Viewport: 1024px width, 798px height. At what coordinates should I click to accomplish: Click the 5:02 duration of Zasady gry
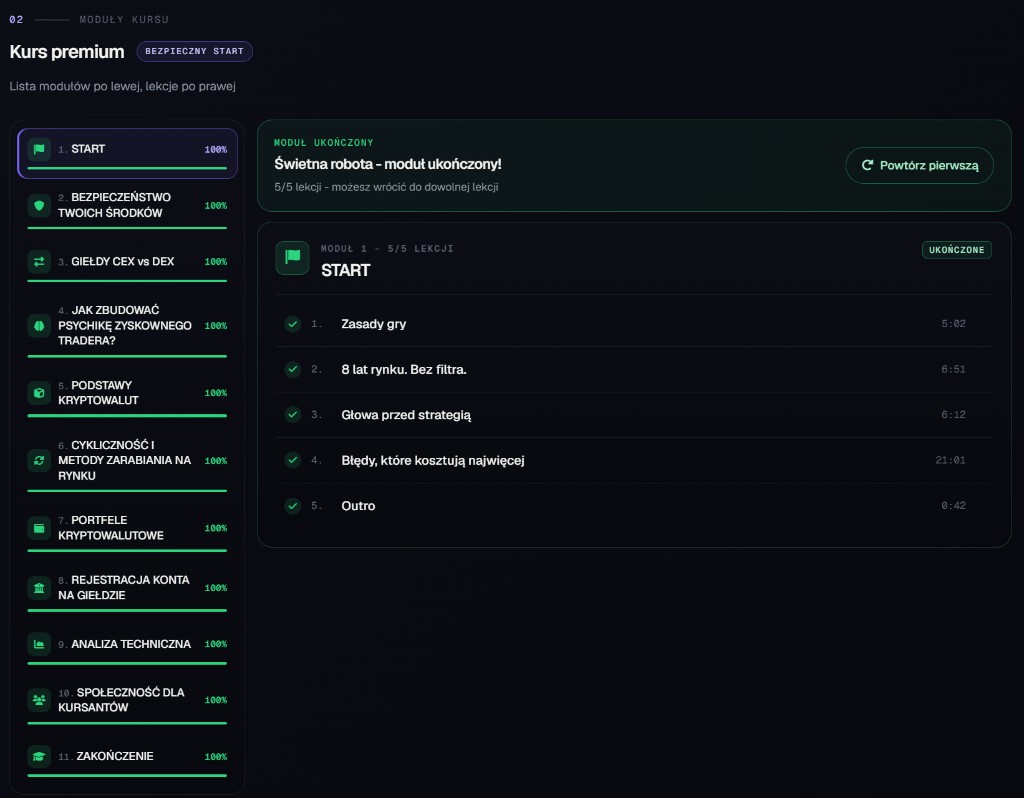coord(953,324)
